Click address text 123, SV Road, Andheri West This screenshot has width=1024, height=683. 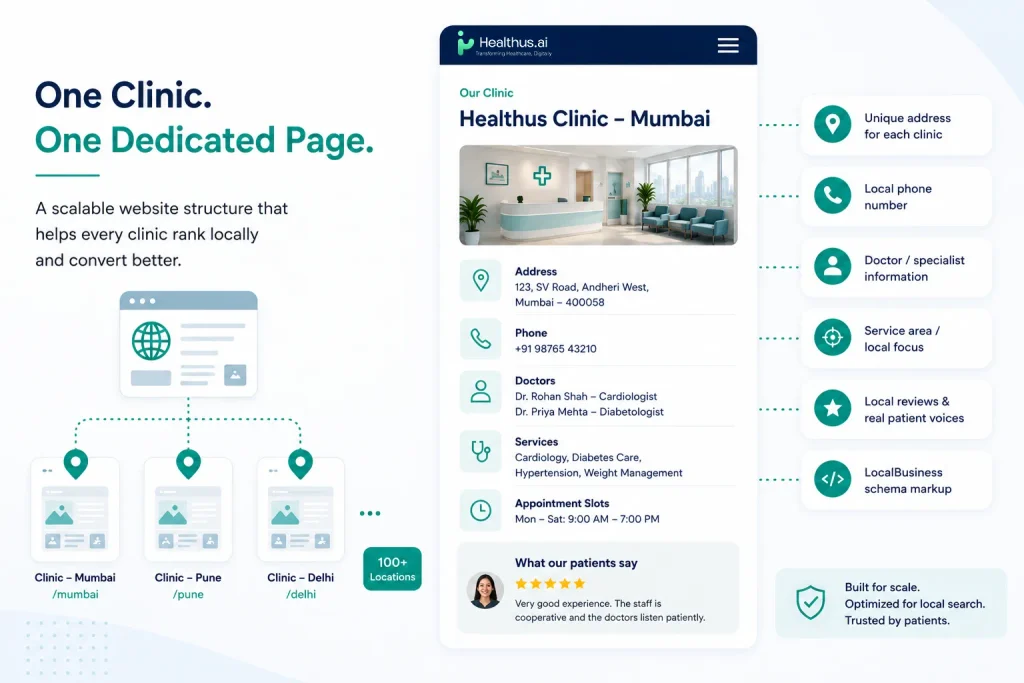click(x=582, y=287)
